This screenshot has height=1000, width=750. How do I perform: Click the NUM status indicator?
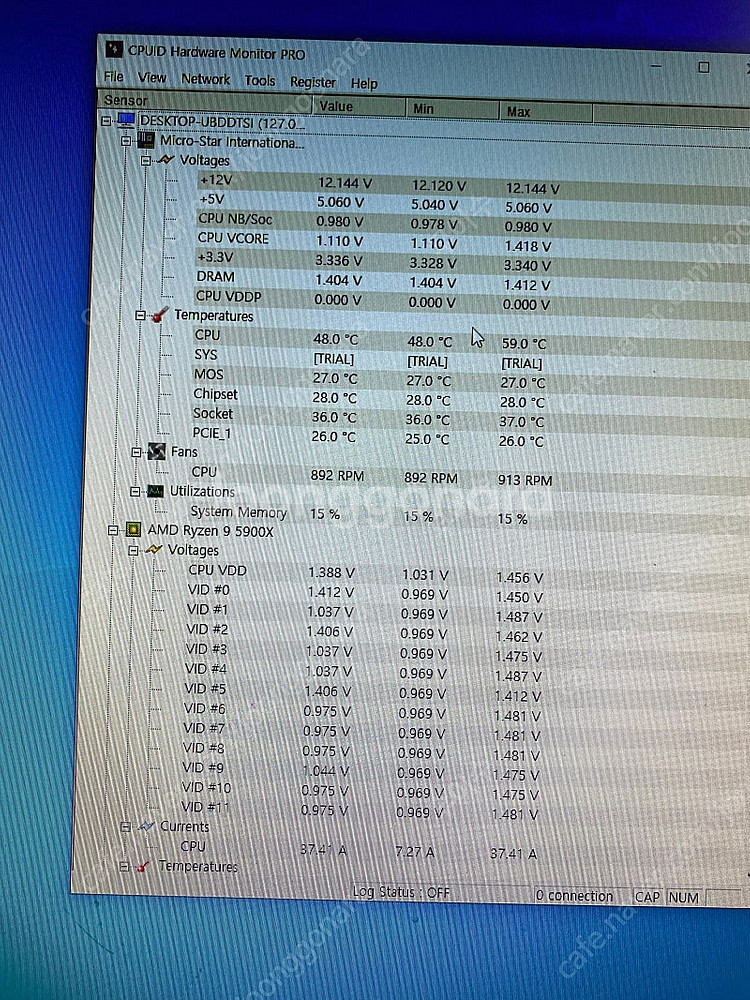coord(684,897)
